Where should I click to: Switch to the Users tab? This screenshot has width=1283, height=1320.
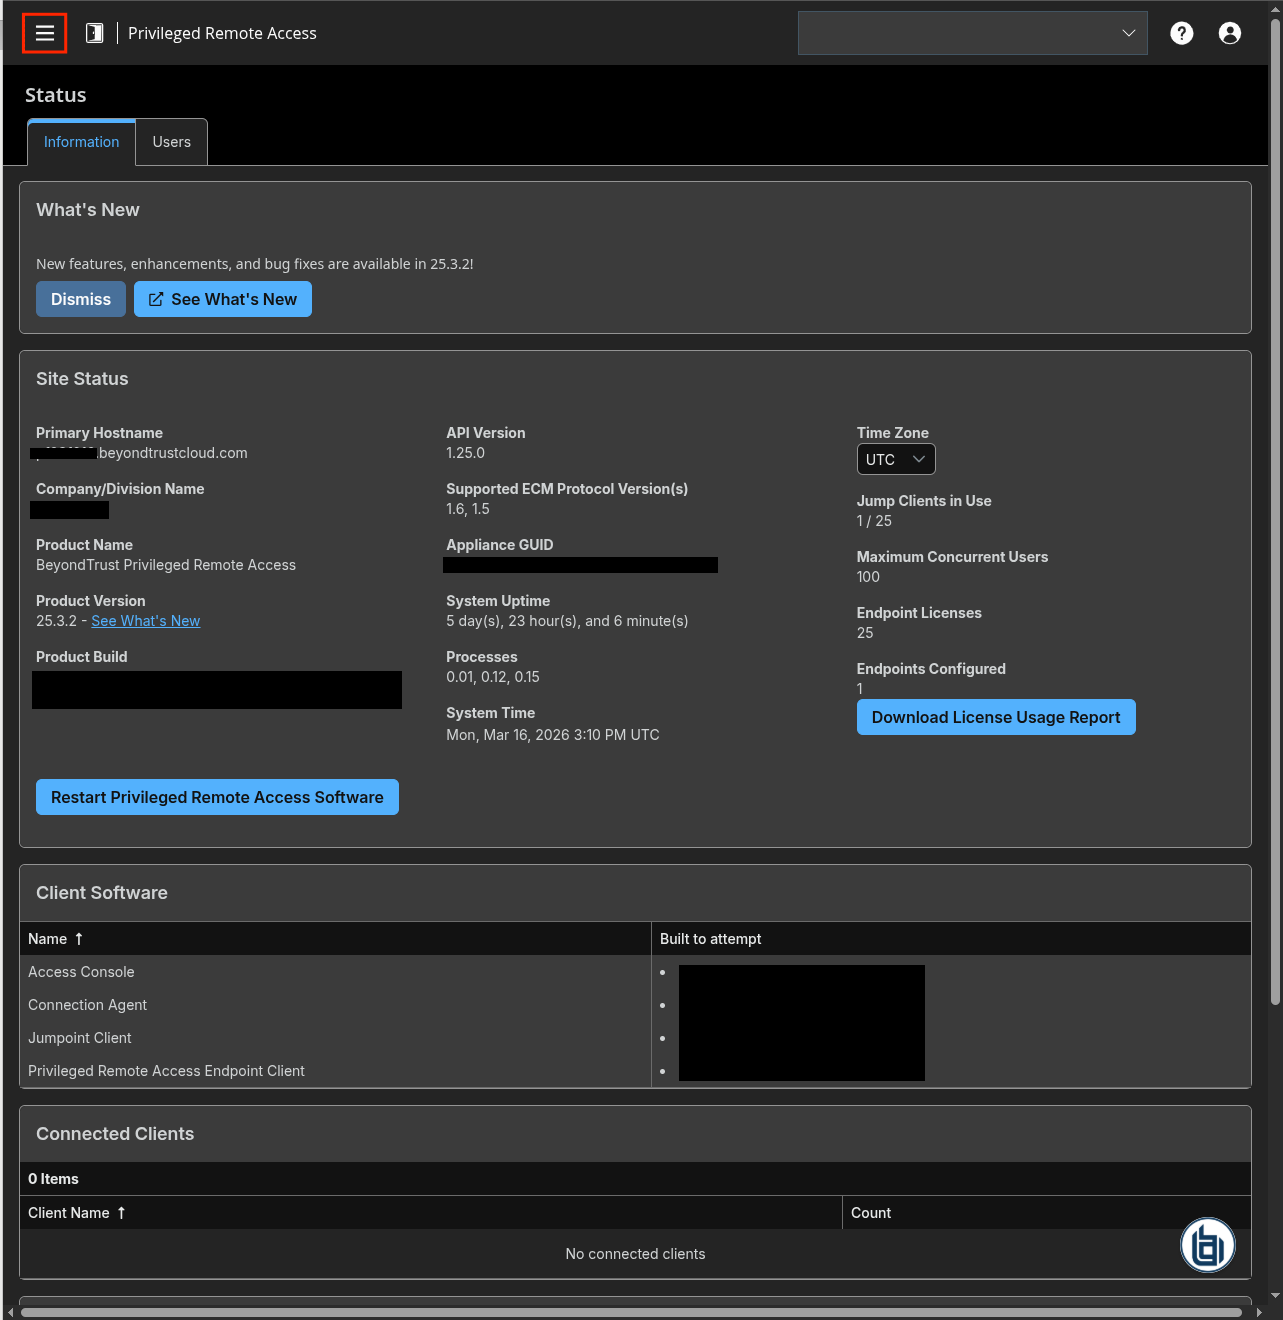171,142
